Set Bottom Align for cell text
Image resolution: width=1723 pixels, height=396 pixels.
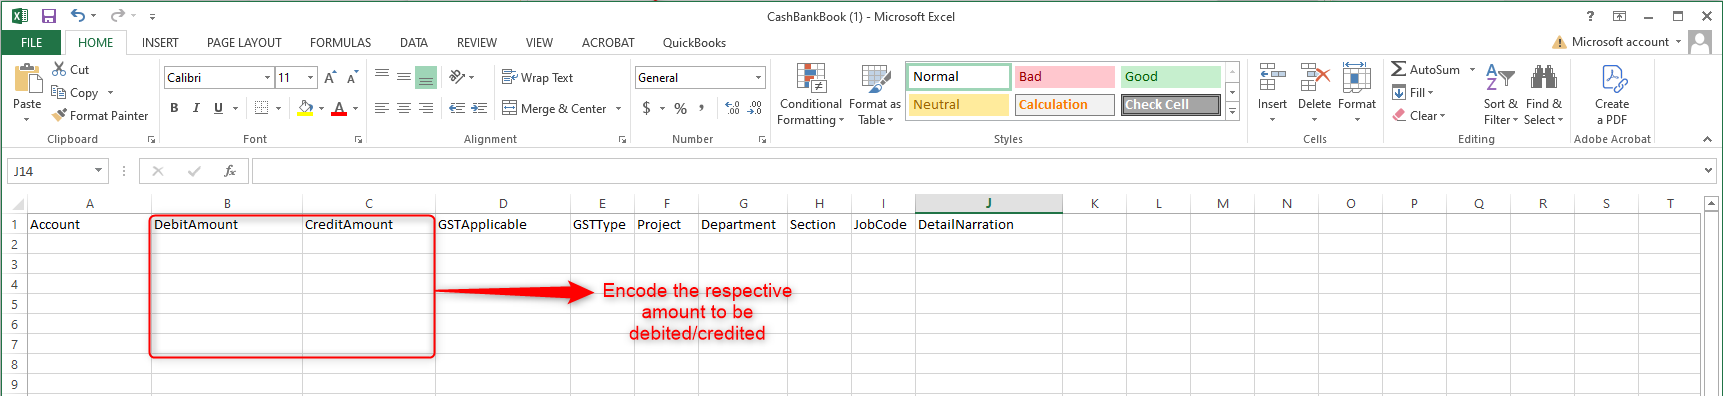426,77
